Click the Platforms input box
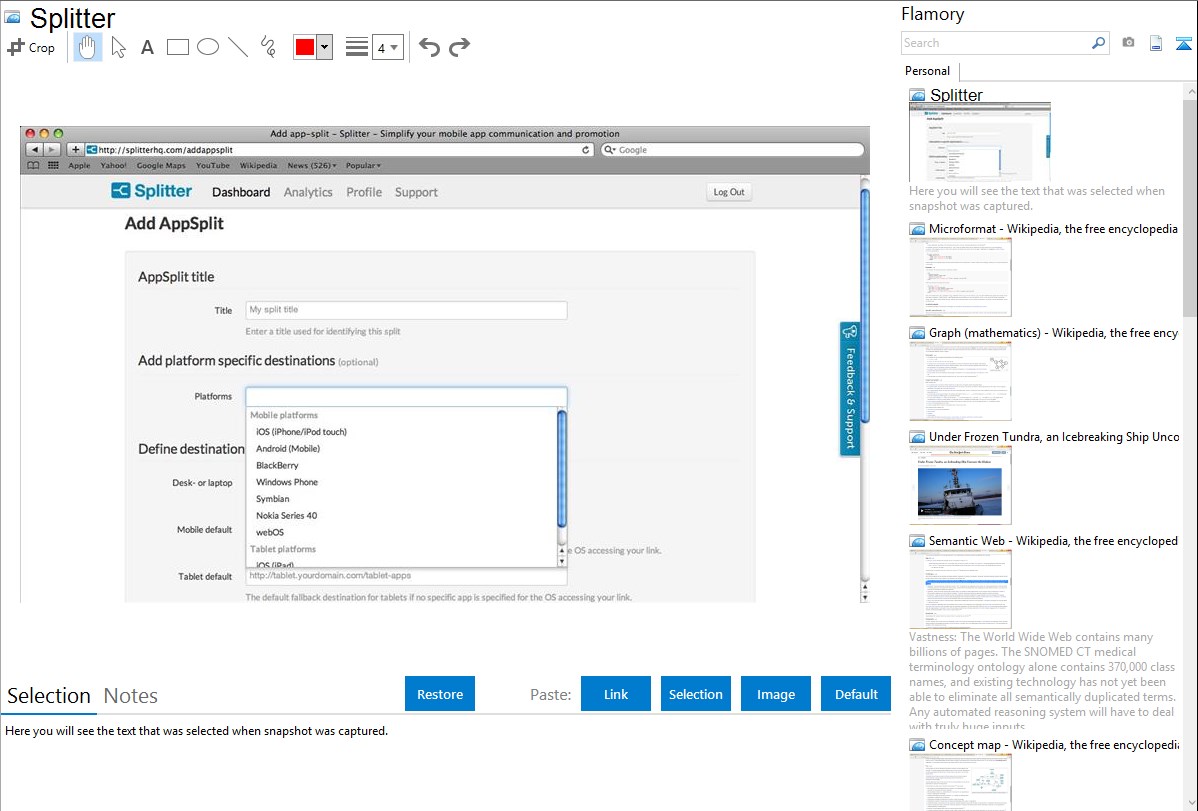This screenshot has height=811, width=1198. [x=406, y=397]
